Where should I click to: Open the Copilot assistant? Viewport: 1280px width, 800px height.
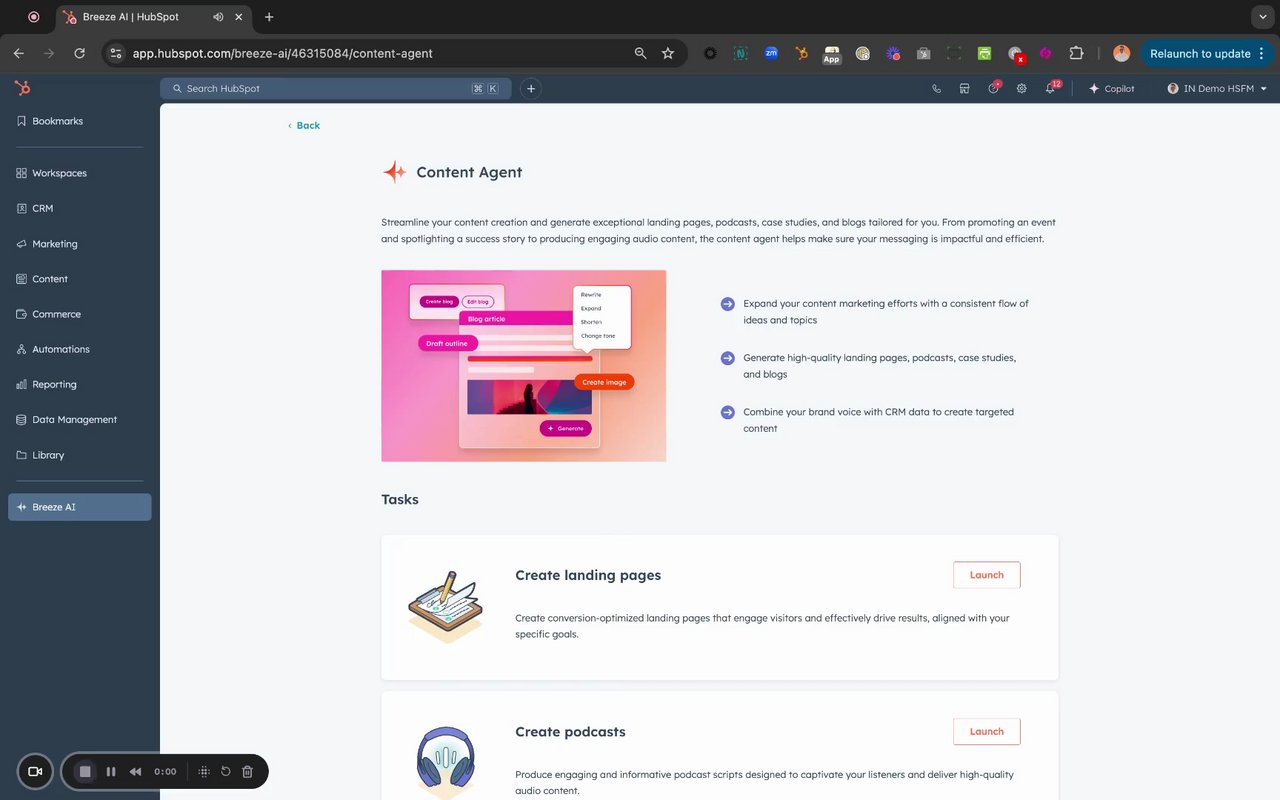1112,89
